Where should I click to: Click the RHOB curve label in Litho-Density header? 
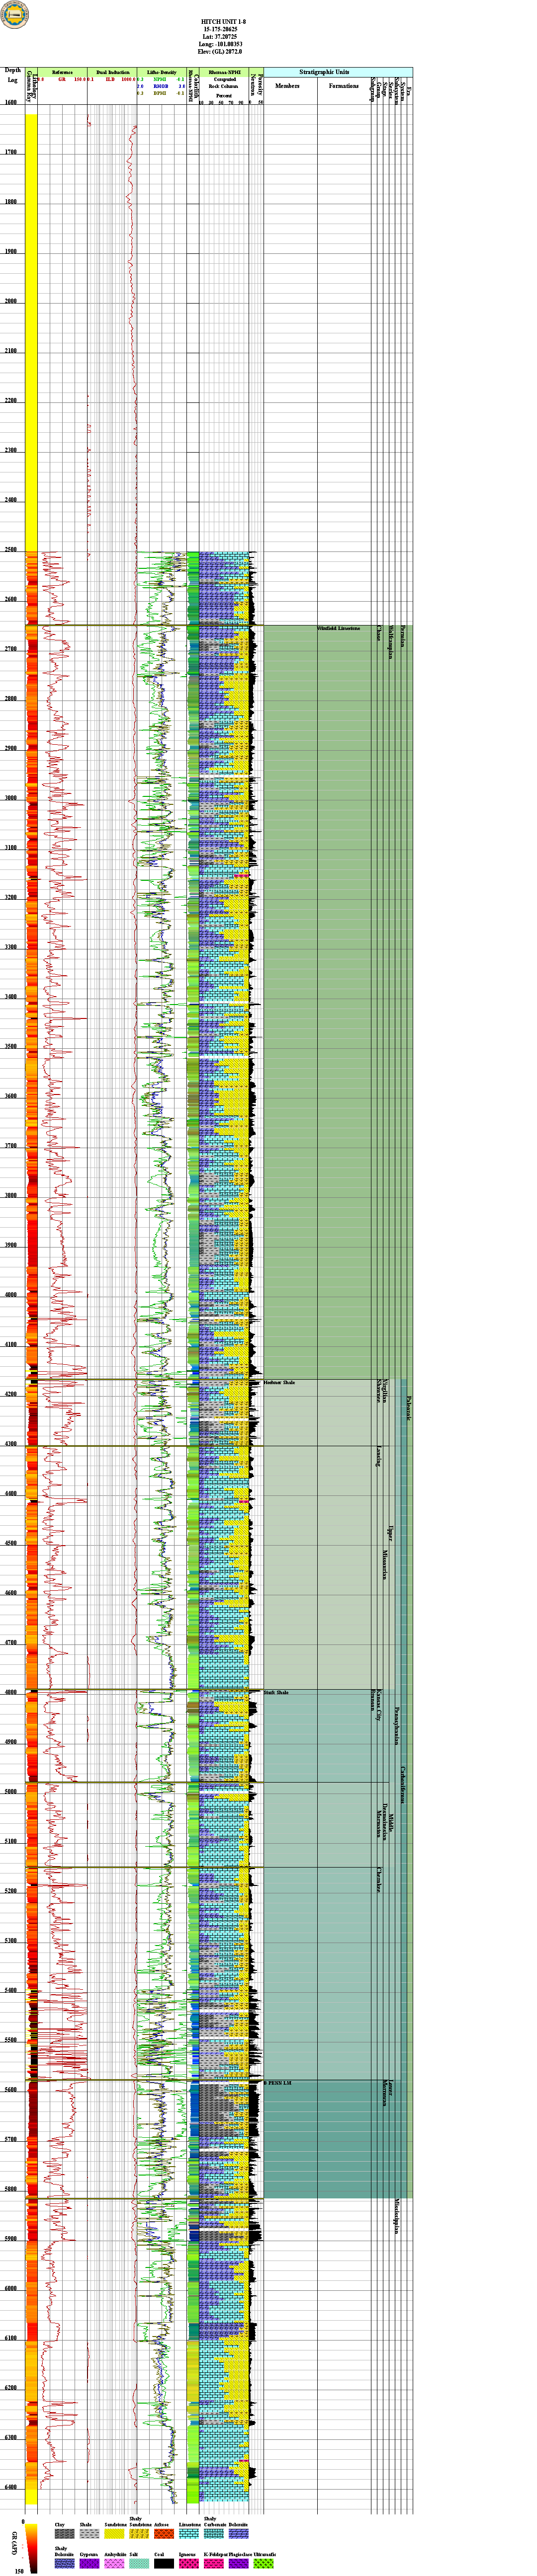[x=160, y=86]
